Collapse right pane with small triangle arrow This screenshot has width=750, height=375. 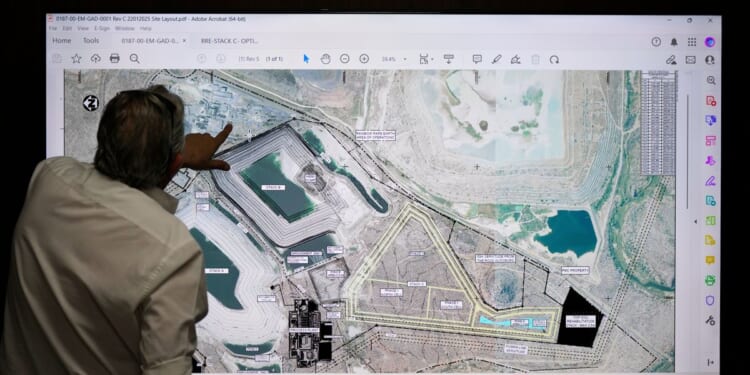(696, 221)
